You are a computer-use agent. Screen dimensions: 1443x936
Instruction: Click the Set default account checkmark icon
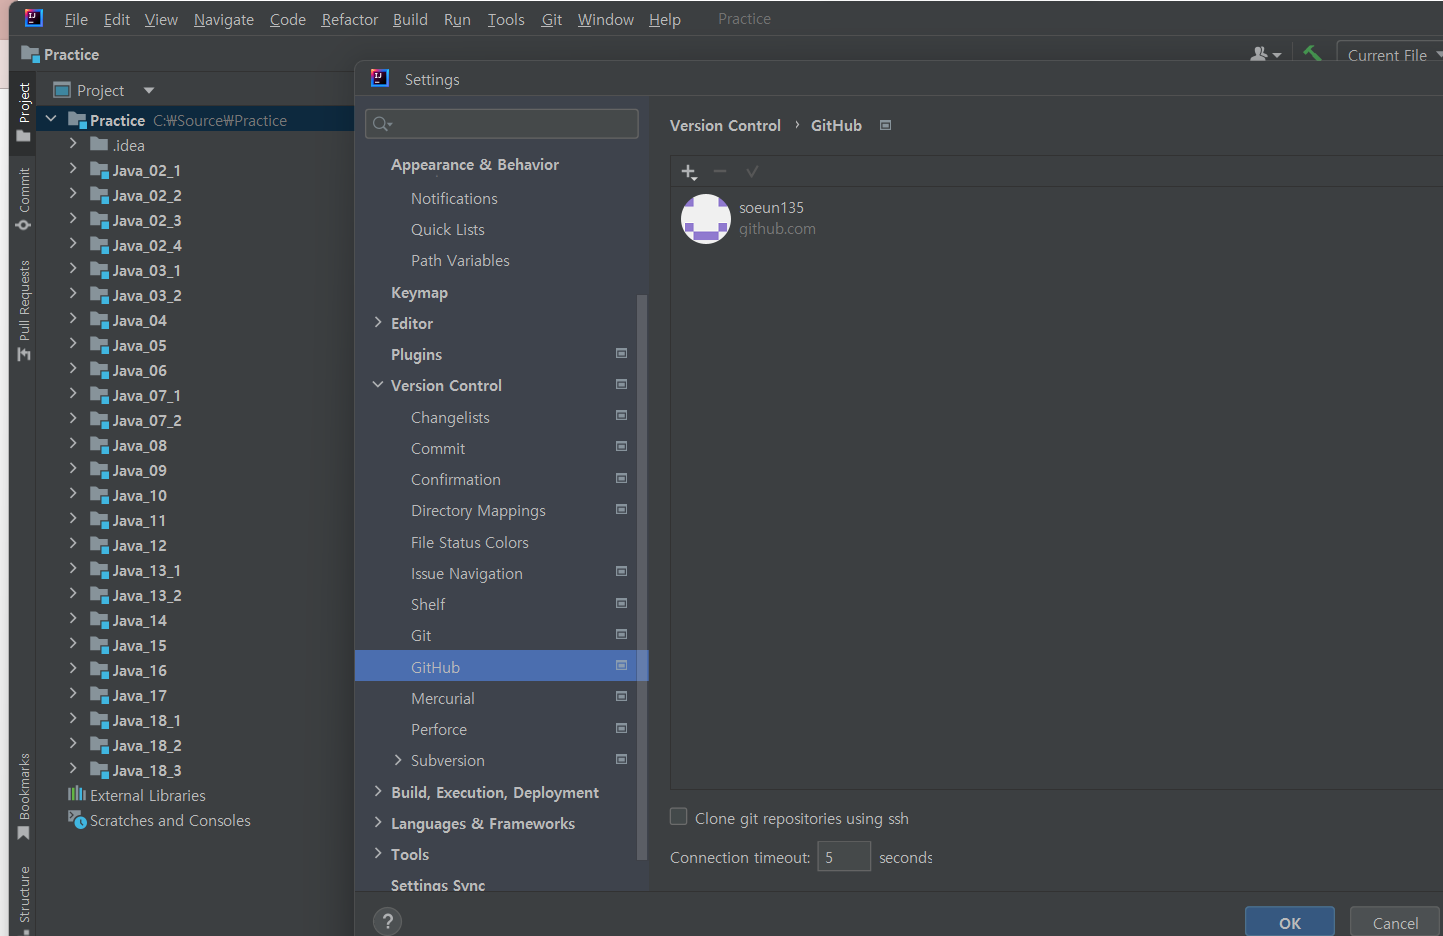point(752,171)
